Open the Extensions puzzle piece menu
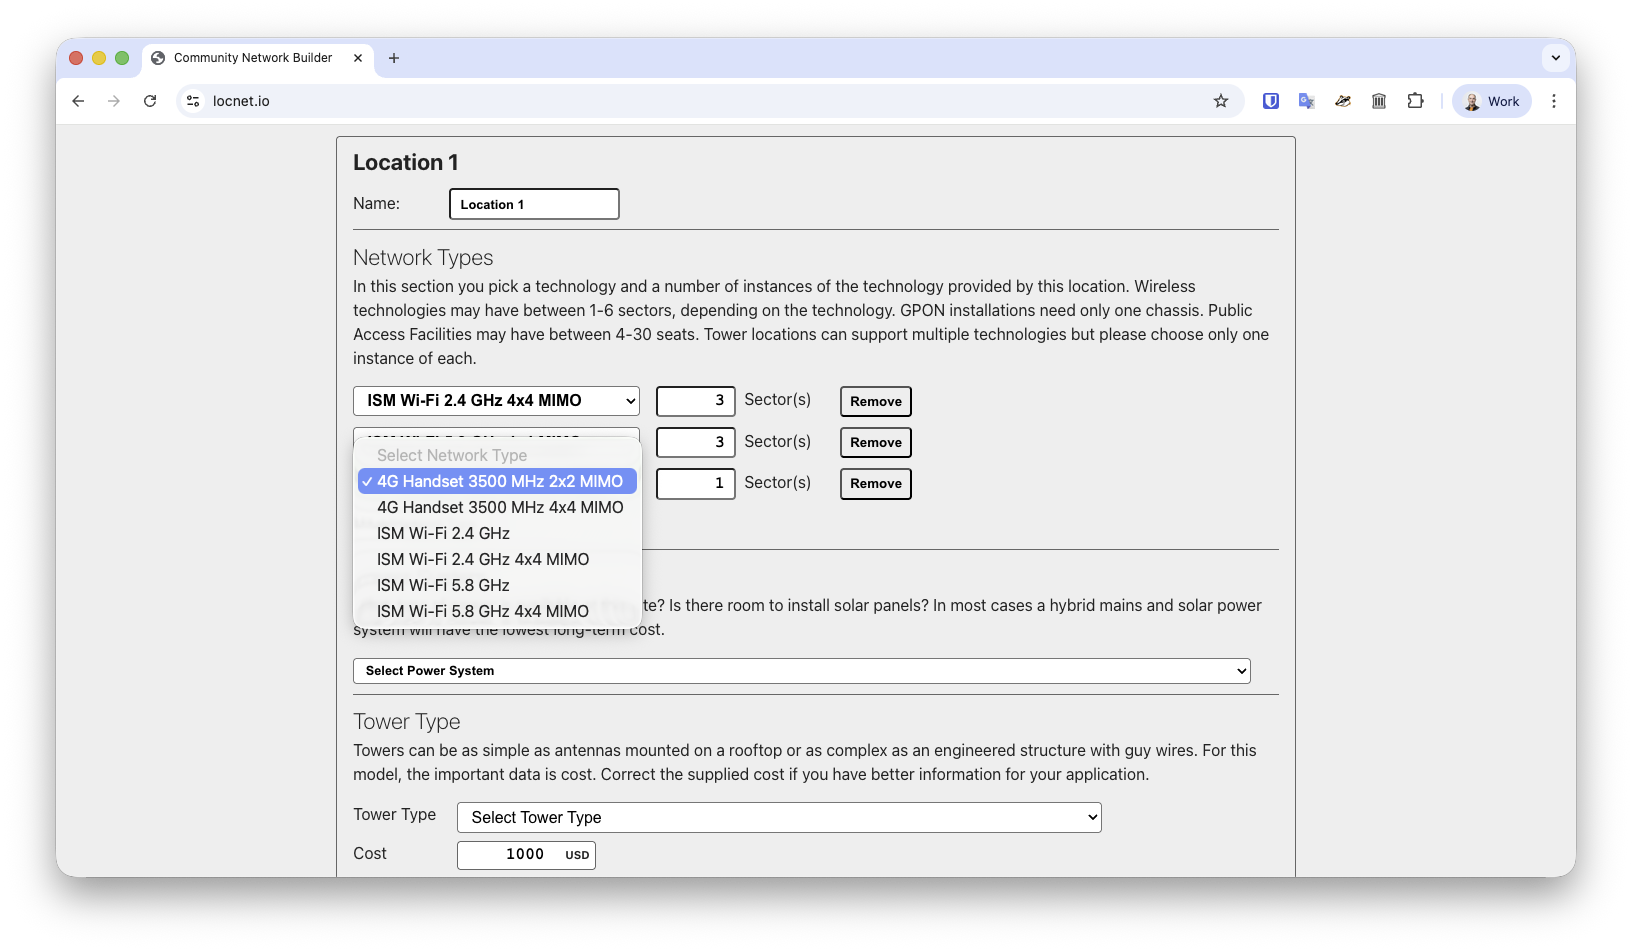The image size is (1632, 951). (x=1415, y=100)
